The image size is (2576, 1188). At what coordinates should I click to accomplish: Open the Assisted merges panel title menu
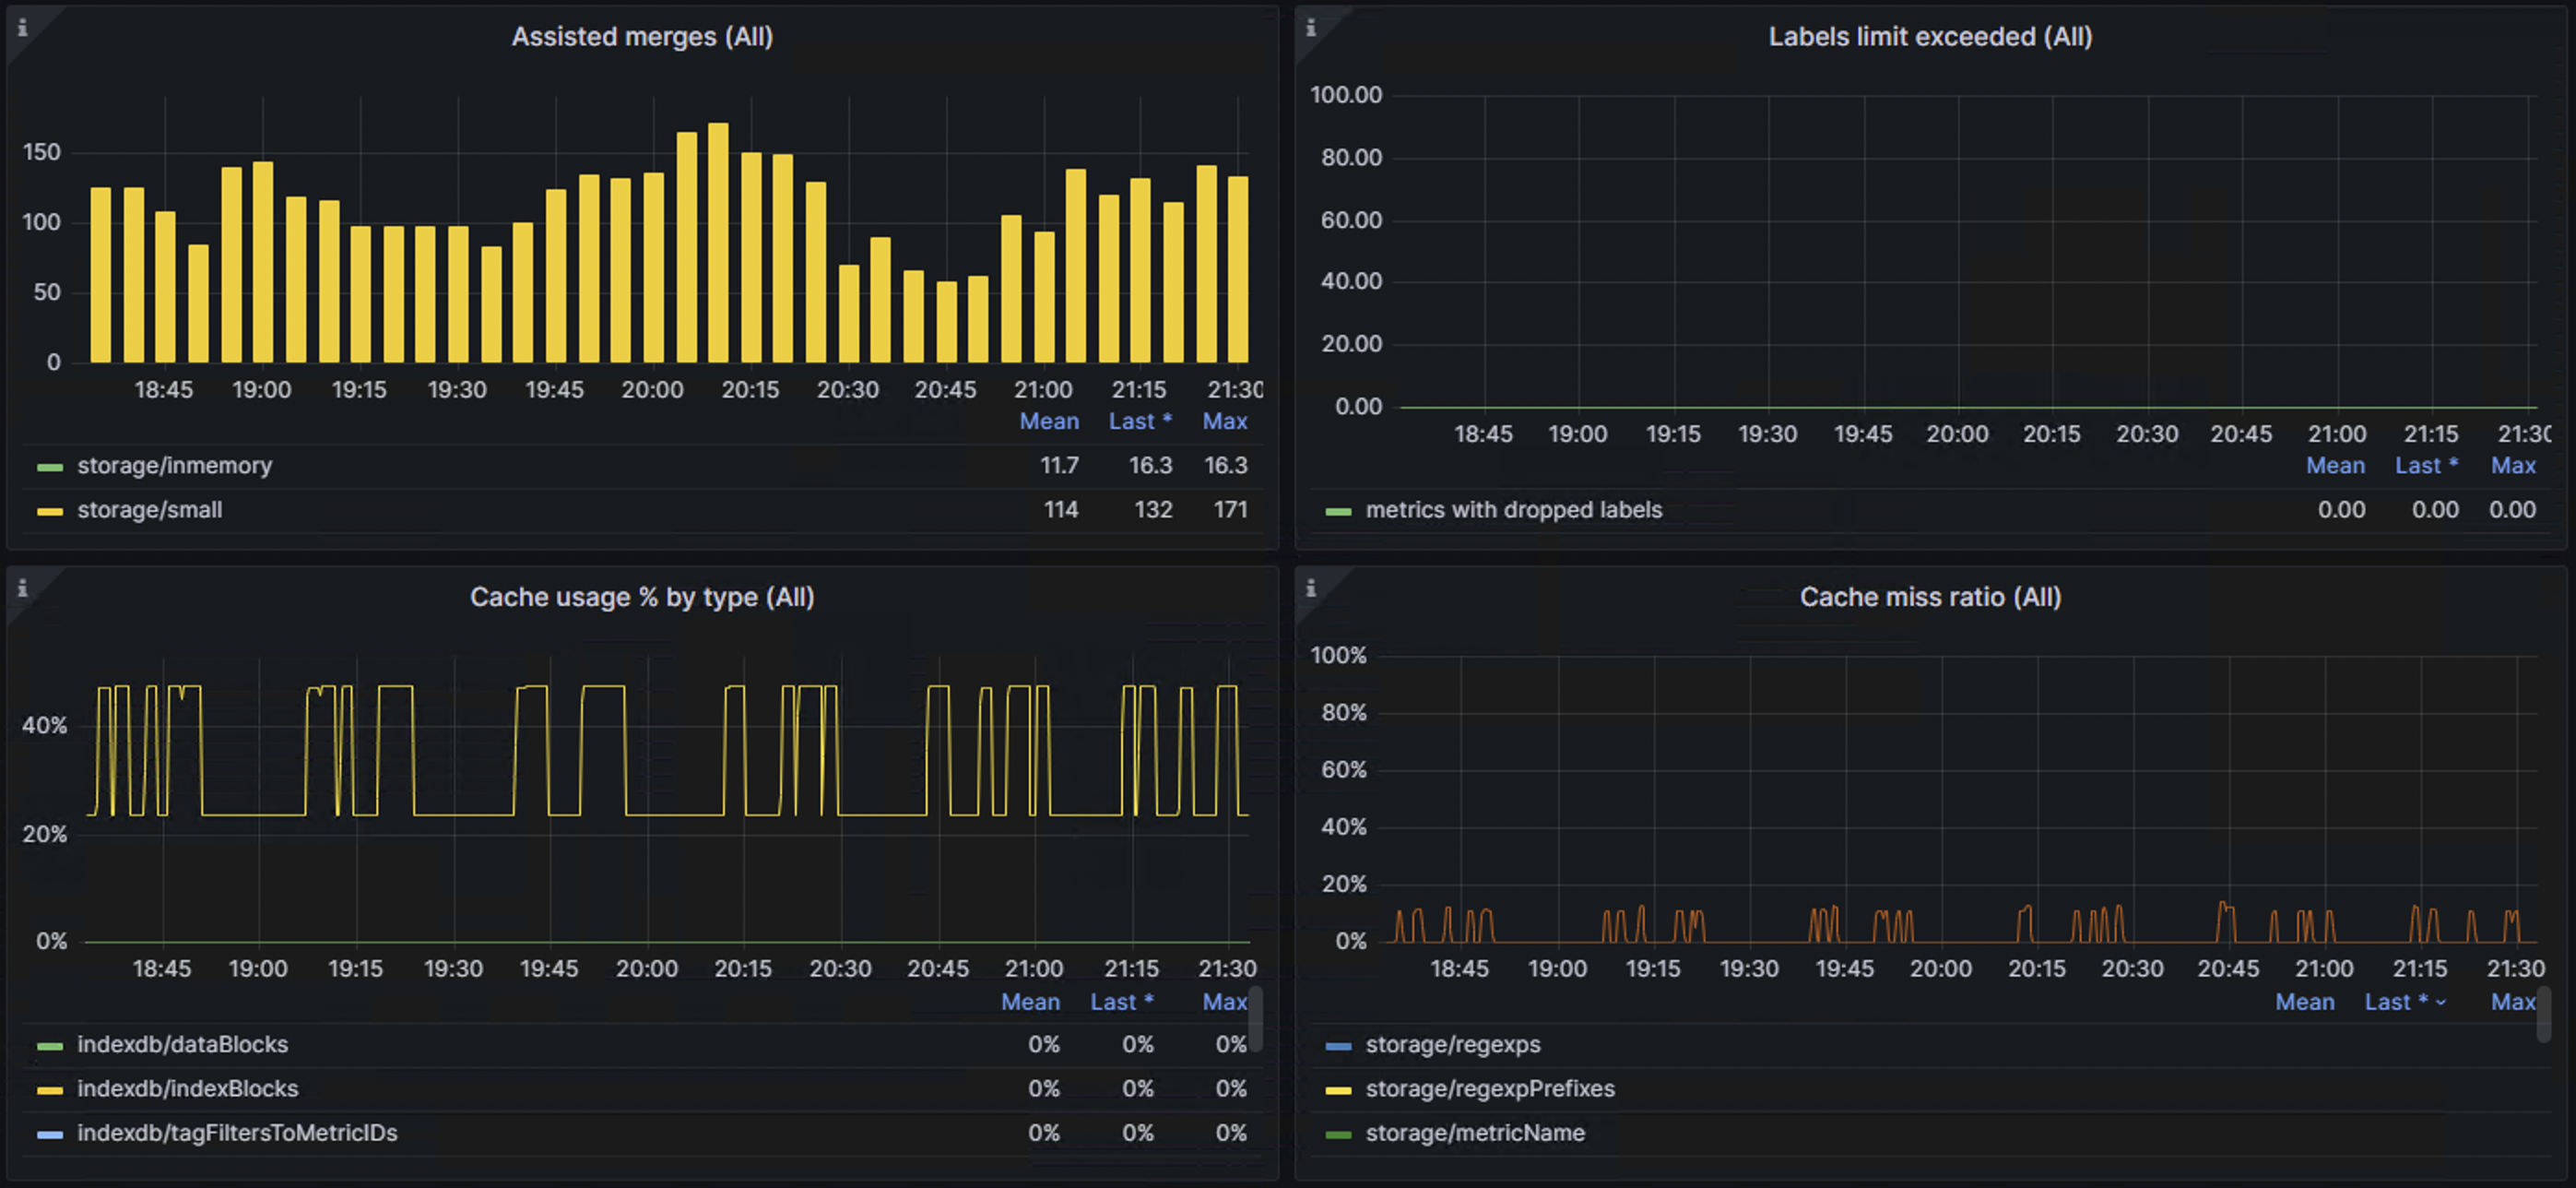point(644,36)
